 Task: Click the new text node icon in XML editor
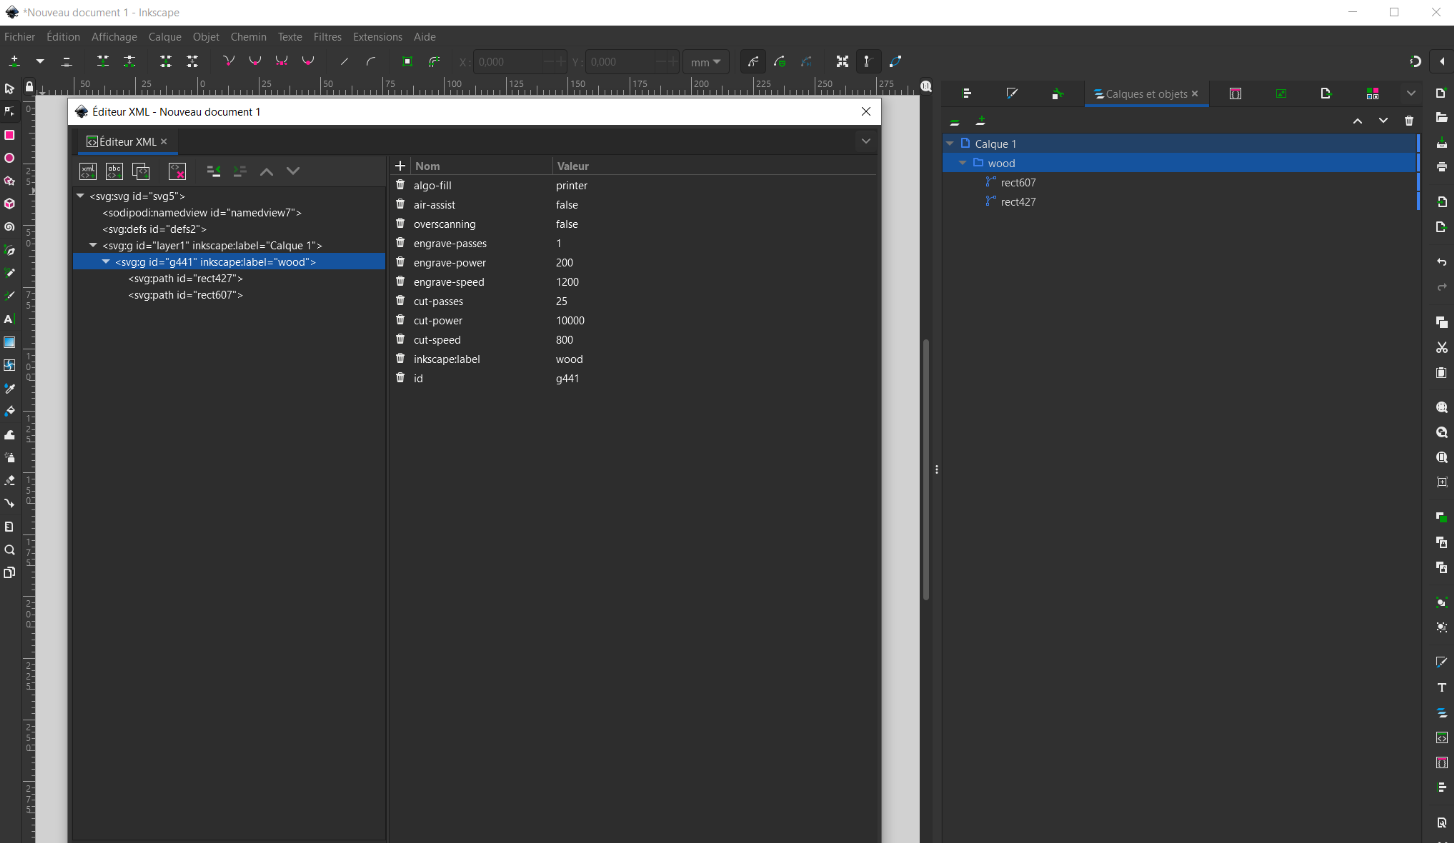point(114,171)
